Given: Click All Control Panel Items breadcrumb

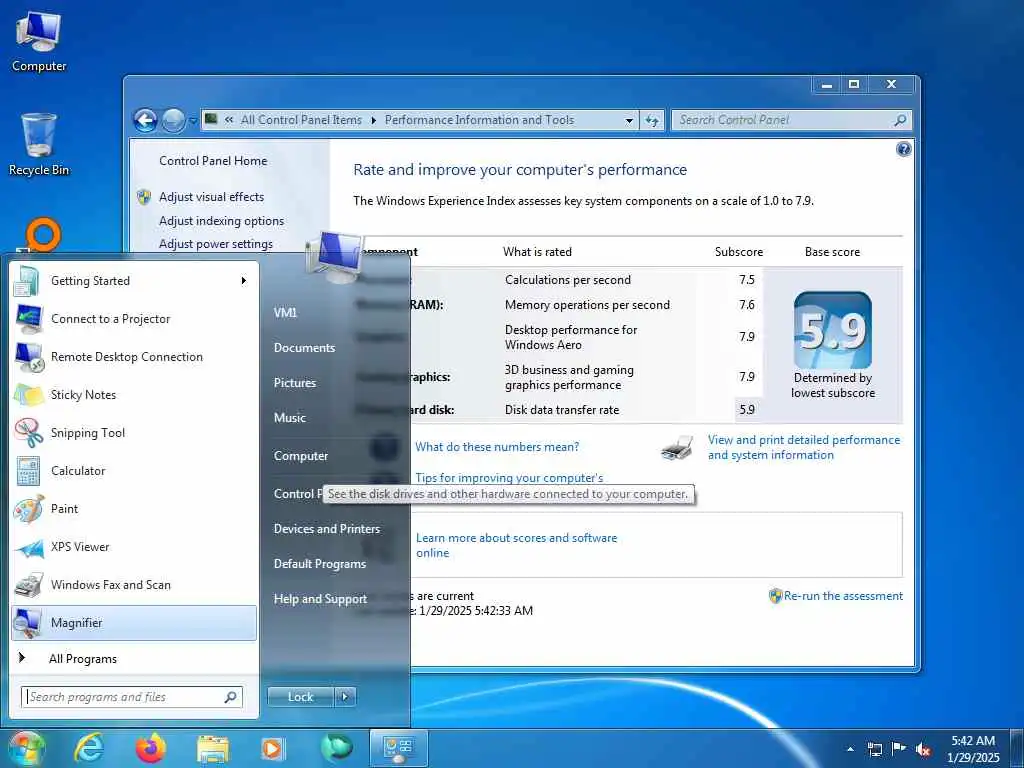Looking at the screenshot, I should click(x=301, y=120).
